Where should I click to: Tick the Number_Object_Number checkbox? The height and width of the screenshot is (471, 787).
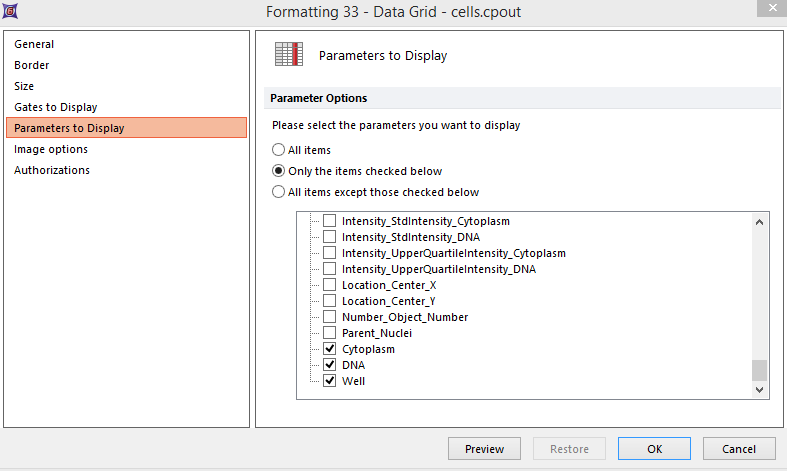coord(329,317)
